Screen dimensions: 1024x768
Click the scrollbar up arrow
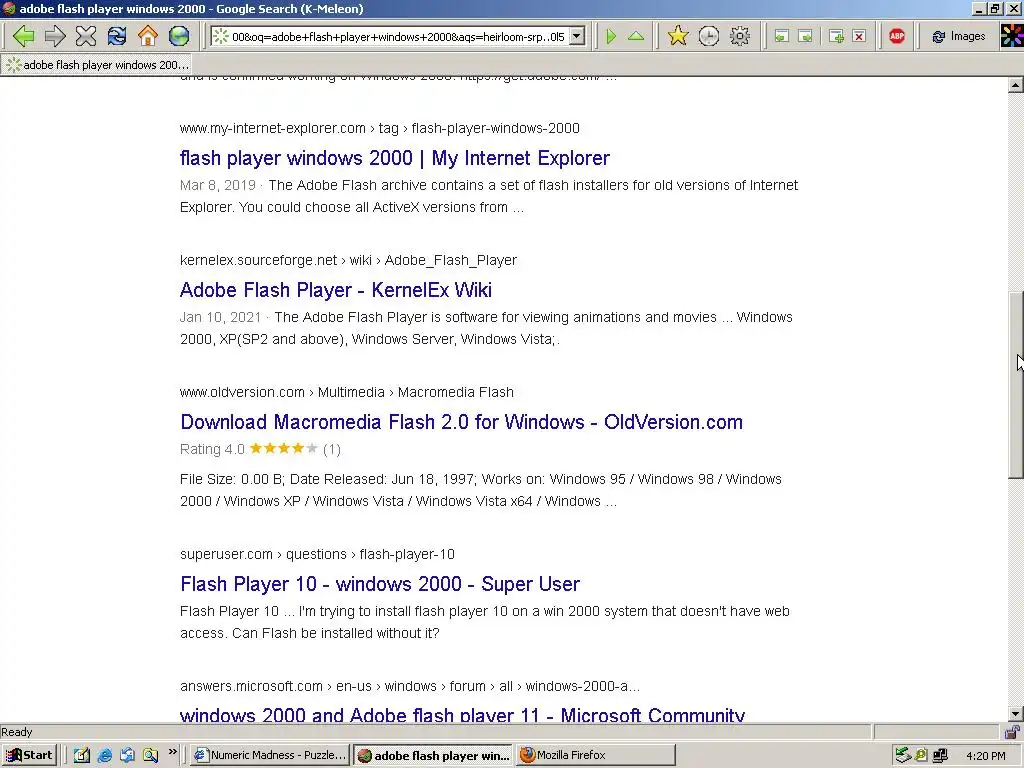(x=1016, y=85)
